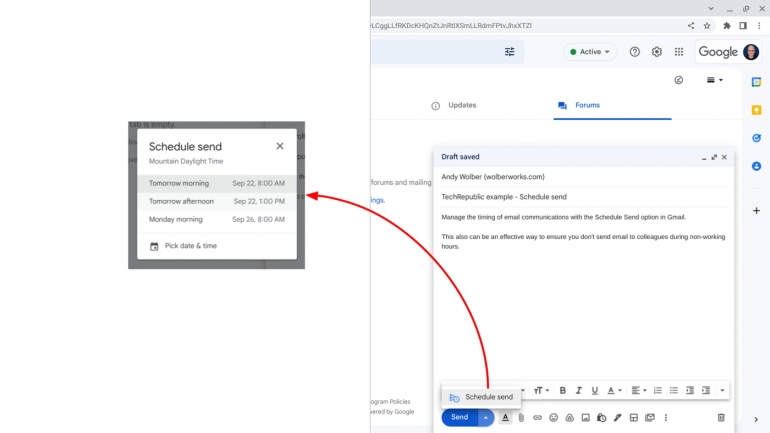Choose Schedule send from the popup menu
Screen dimensions: 770x433
481,397
